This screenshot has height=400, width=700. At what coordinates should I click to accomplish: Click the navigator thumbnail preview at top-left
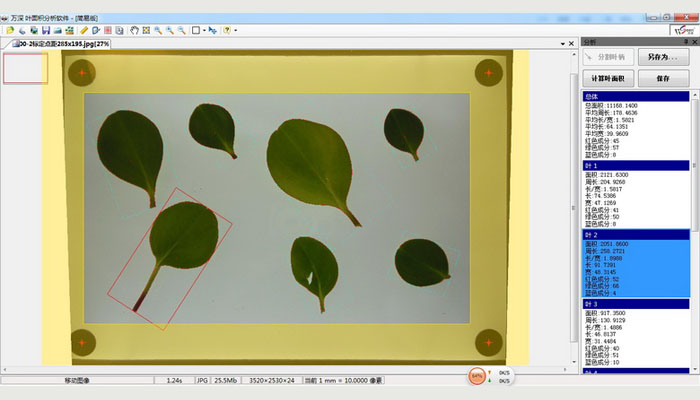(x=25, y=68)
